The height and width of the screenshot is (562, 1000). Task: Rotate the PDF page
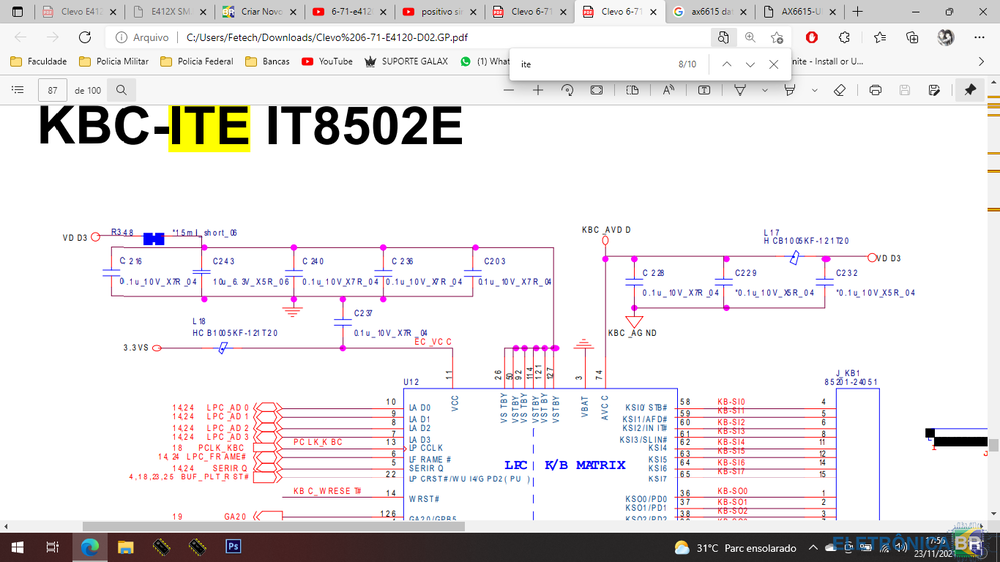[567, 90]
